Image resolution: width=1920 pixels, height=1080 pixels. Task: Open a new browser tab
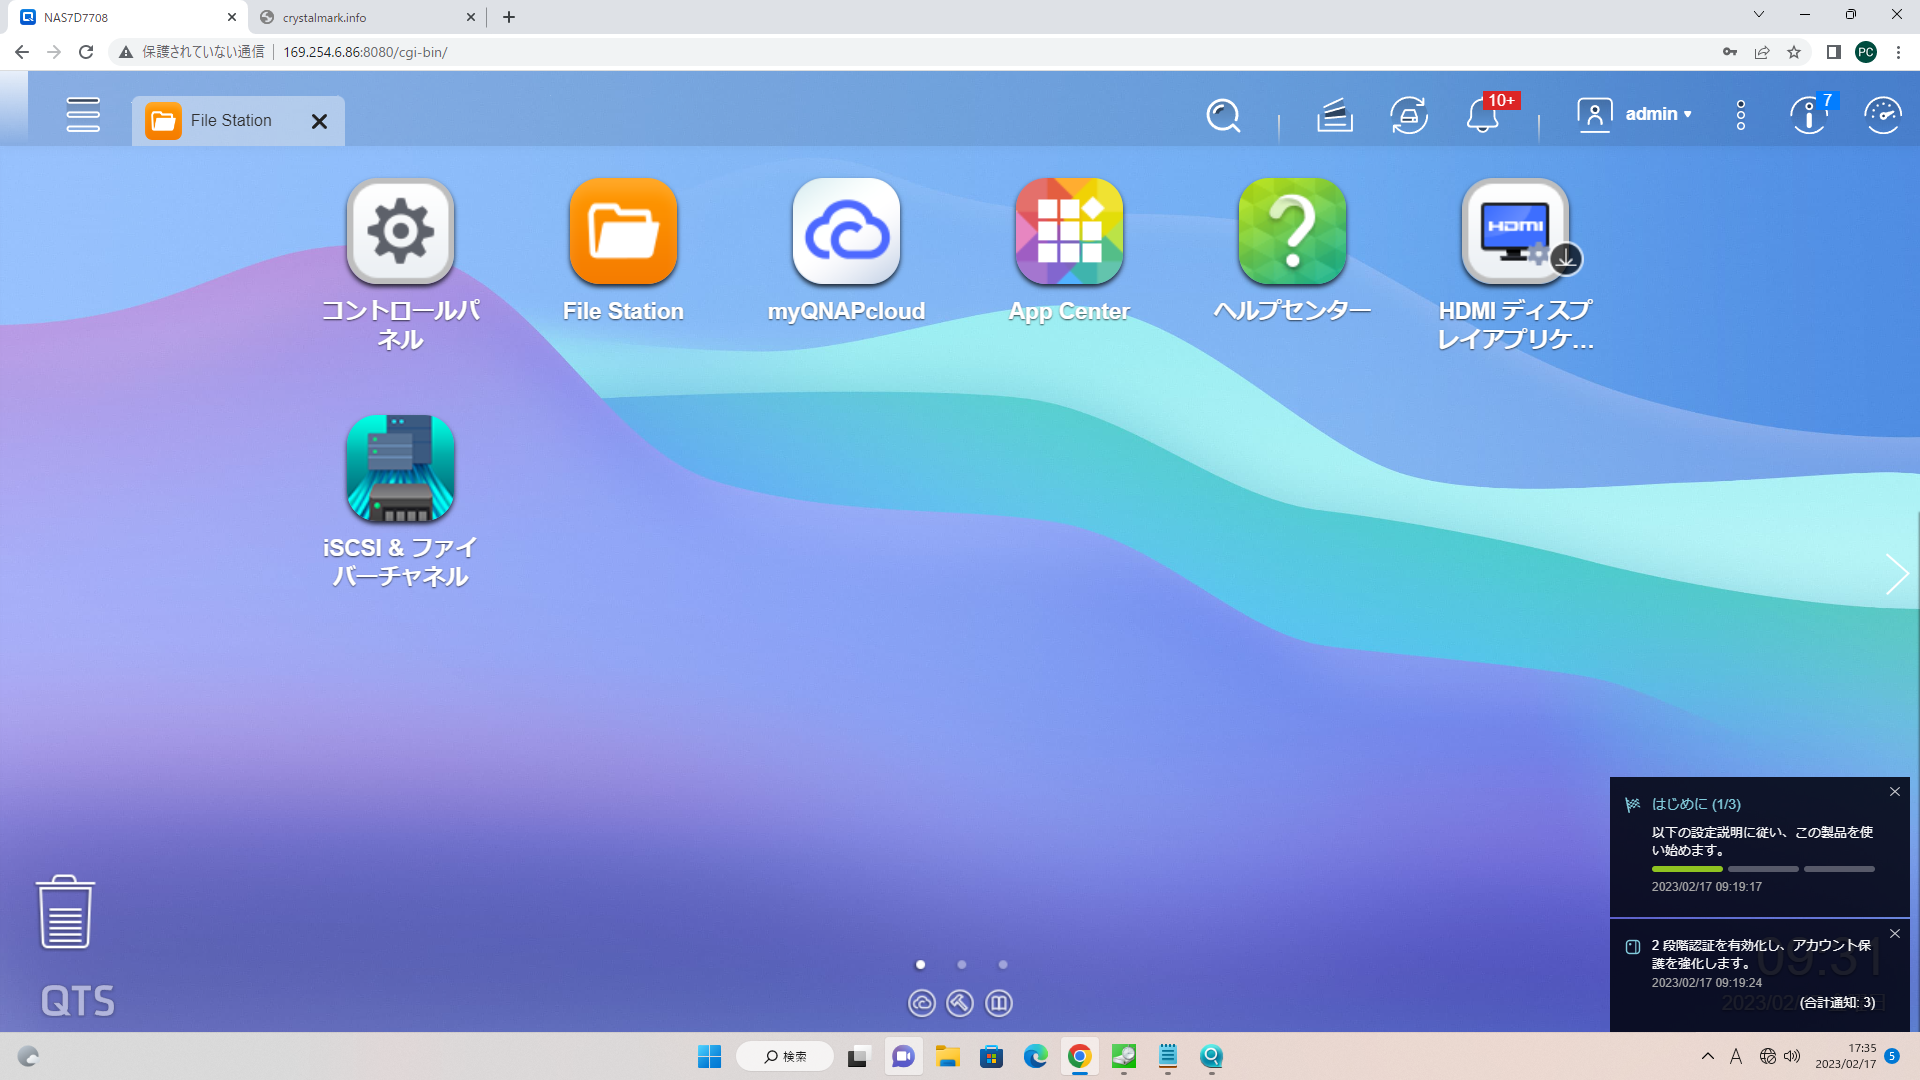click(509, 17)
